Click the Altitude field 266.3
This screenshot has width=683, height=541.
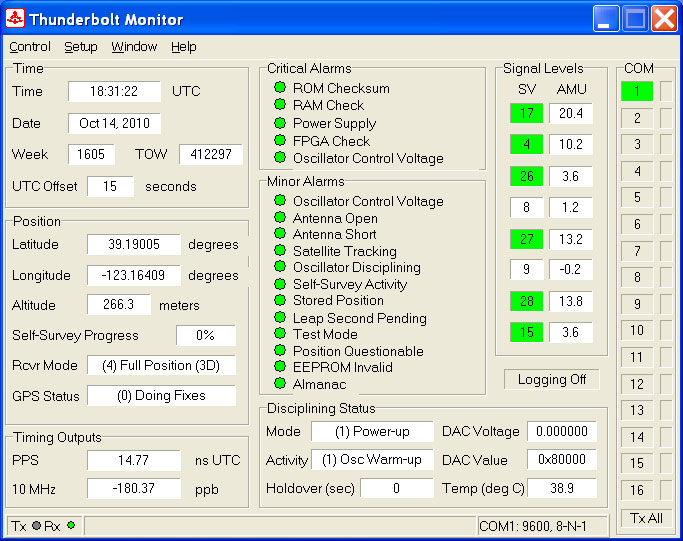click(119, 304)
